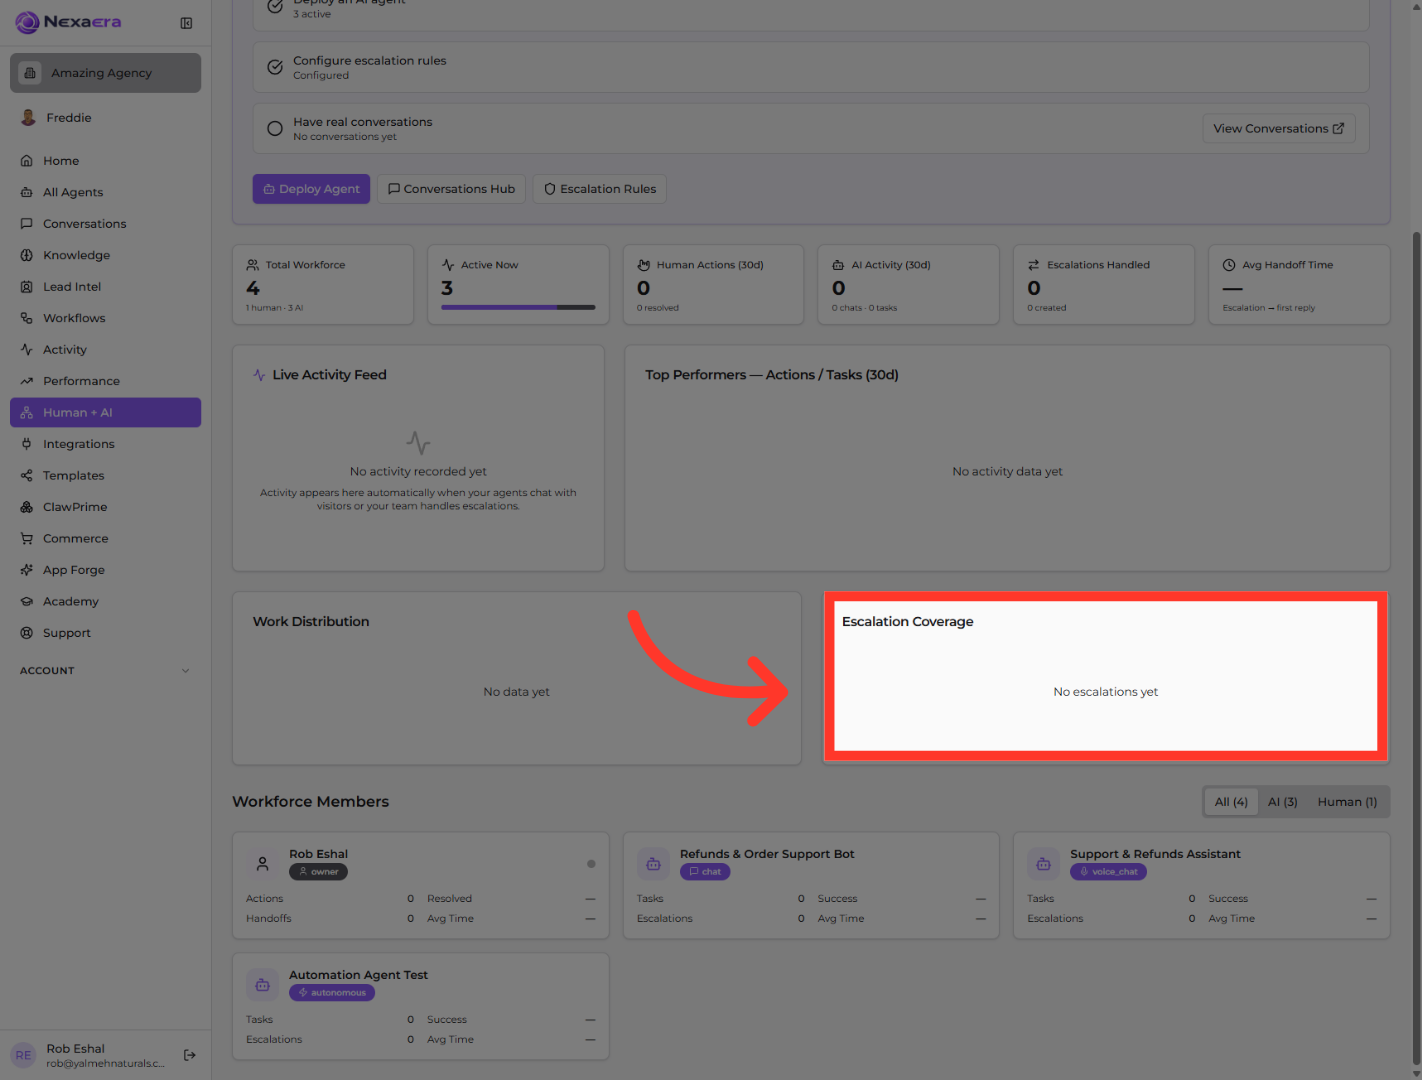Click the Escalation Rules button

pos(600,189)
